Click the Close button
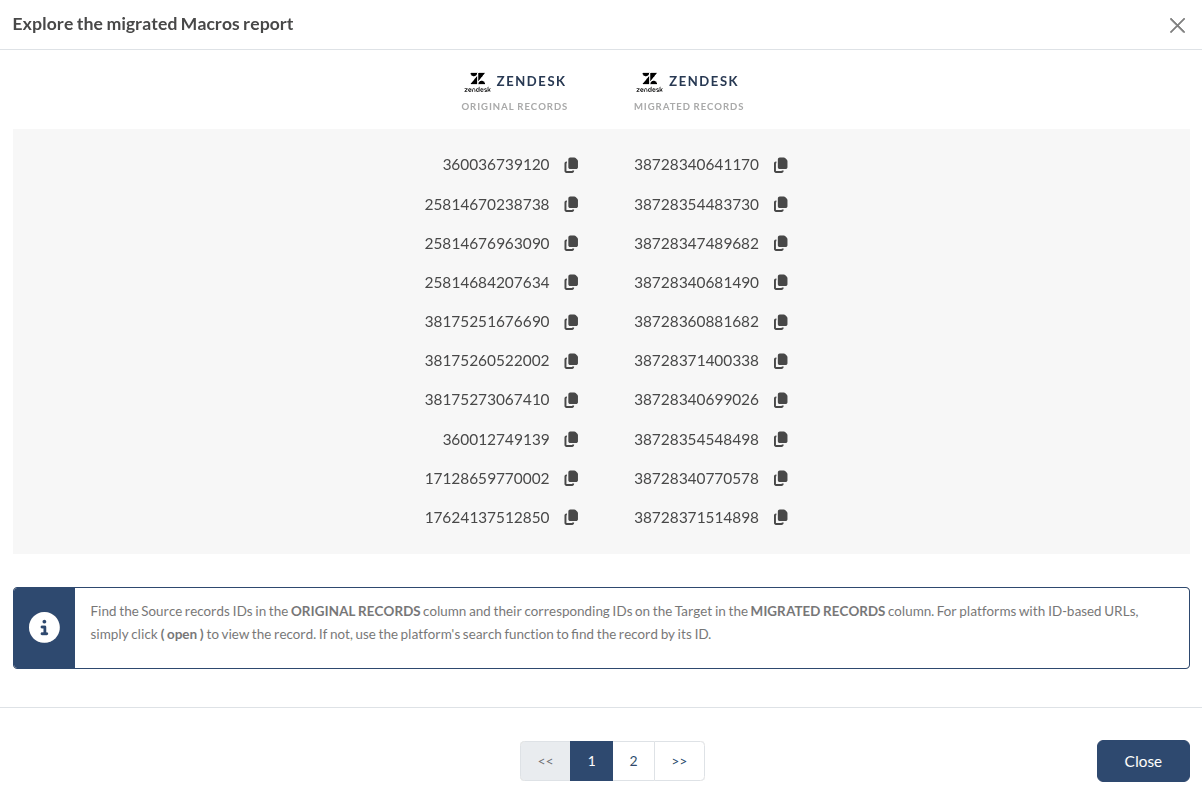 1143,761
